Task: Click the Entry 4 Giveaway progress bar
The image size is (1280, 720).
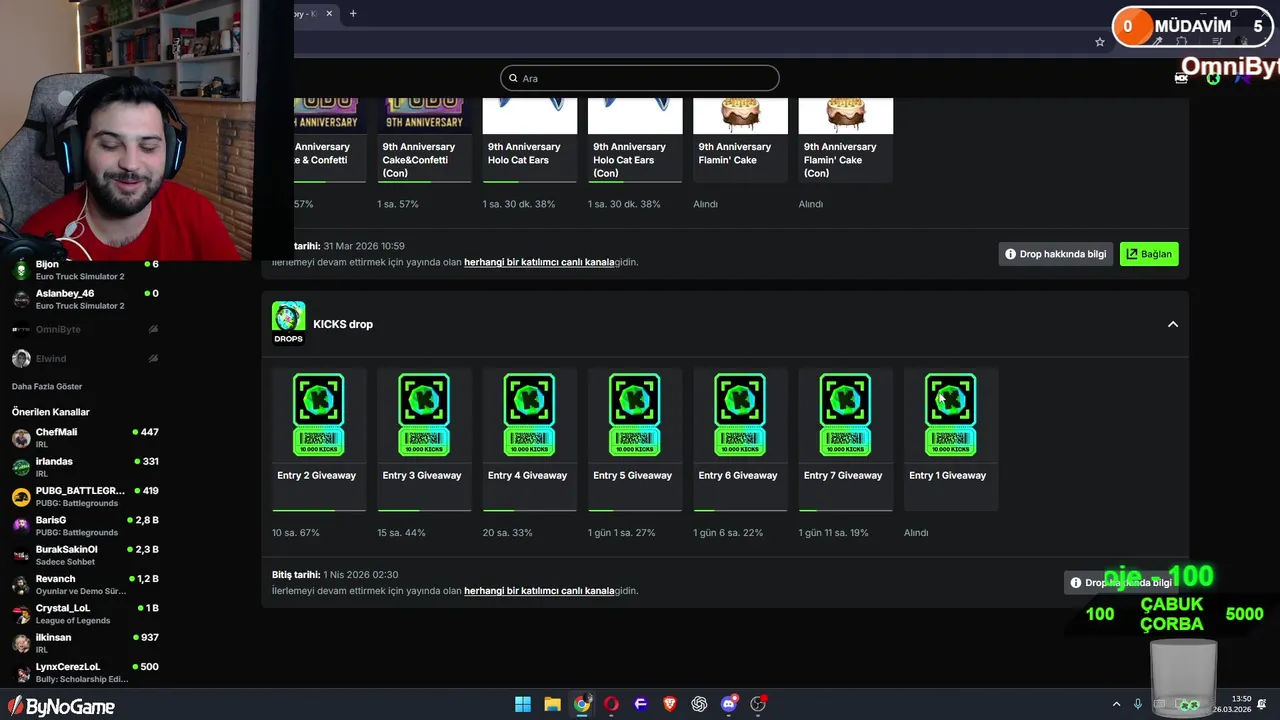Action: tap(529, 510)
